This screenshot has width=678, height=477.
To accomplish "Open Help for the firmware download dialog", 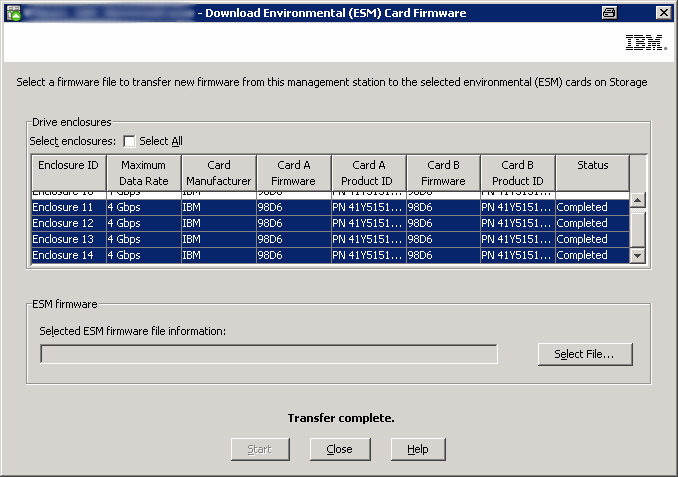I will 417,449.
